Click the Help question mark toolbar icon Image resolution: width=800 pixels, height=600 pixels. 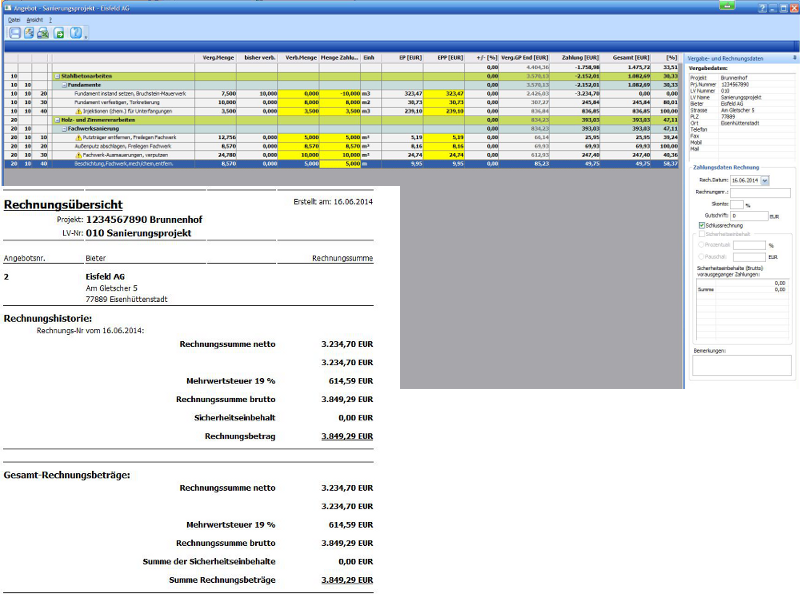pyautogui.click(x=76, y=33)
